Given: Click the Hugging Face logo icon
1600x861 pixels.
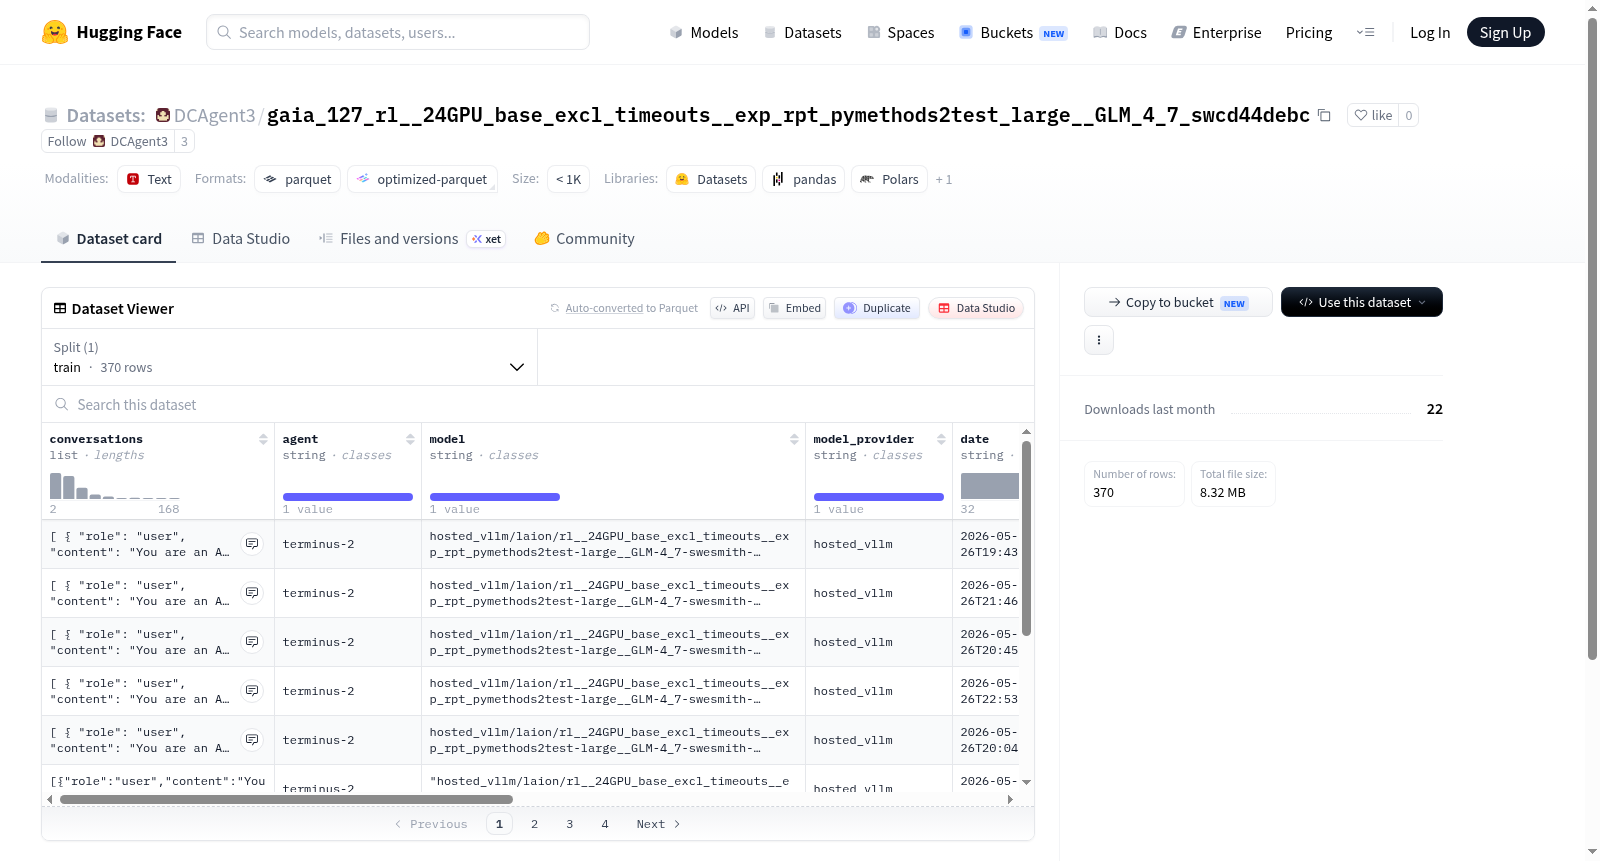Looking at the screenshot, I should click(55, 32).
